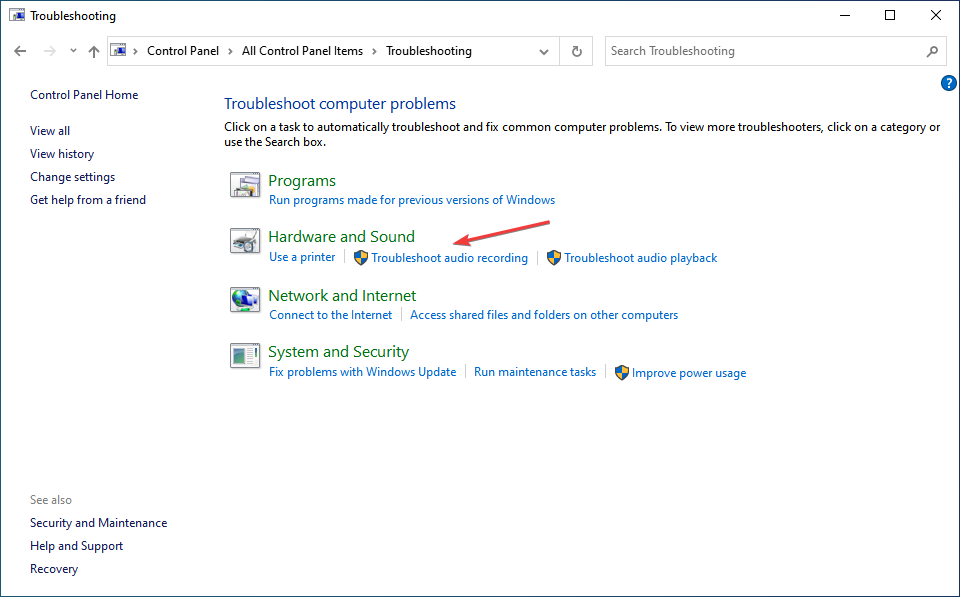Image resolution: width=960 pixels, height=597 pixels.
Task: Open Control Panel Home
Action: click(84, 95)
